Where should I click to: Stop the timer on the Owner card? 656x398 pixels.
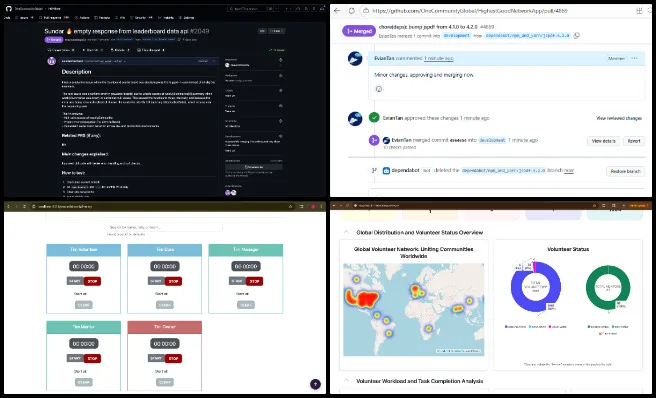click(173, 358)
